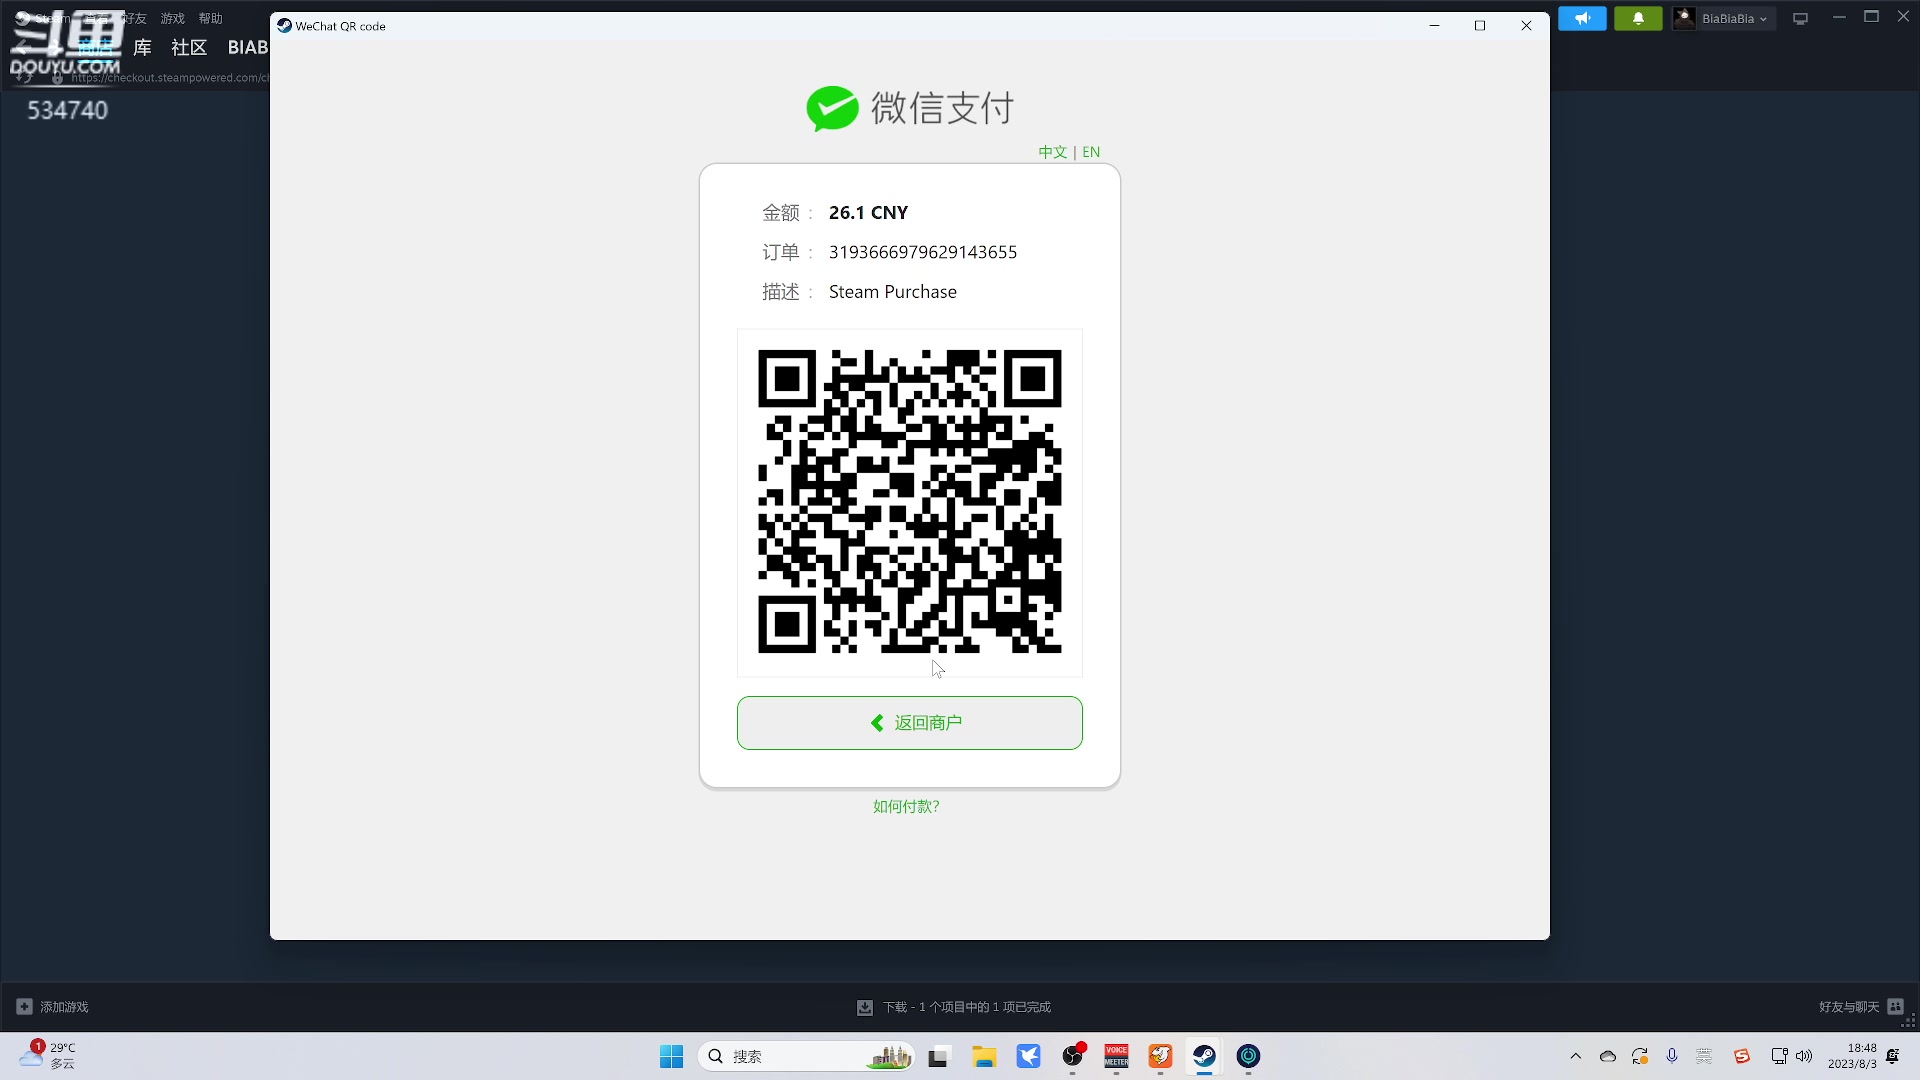Open the weather widget showing 29°C
Screen dimensions: 1920x1080
[47, 1055]
